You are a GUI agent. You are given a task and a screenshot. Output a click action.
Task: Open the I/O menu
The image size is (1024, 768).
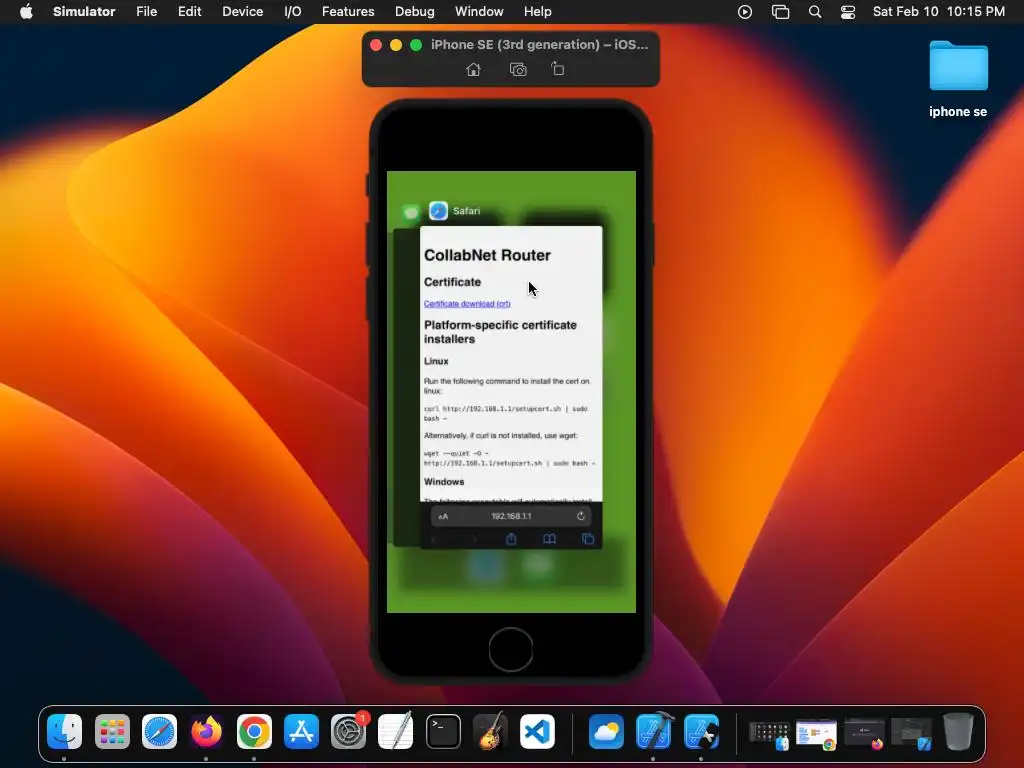[x=293, y=12]
